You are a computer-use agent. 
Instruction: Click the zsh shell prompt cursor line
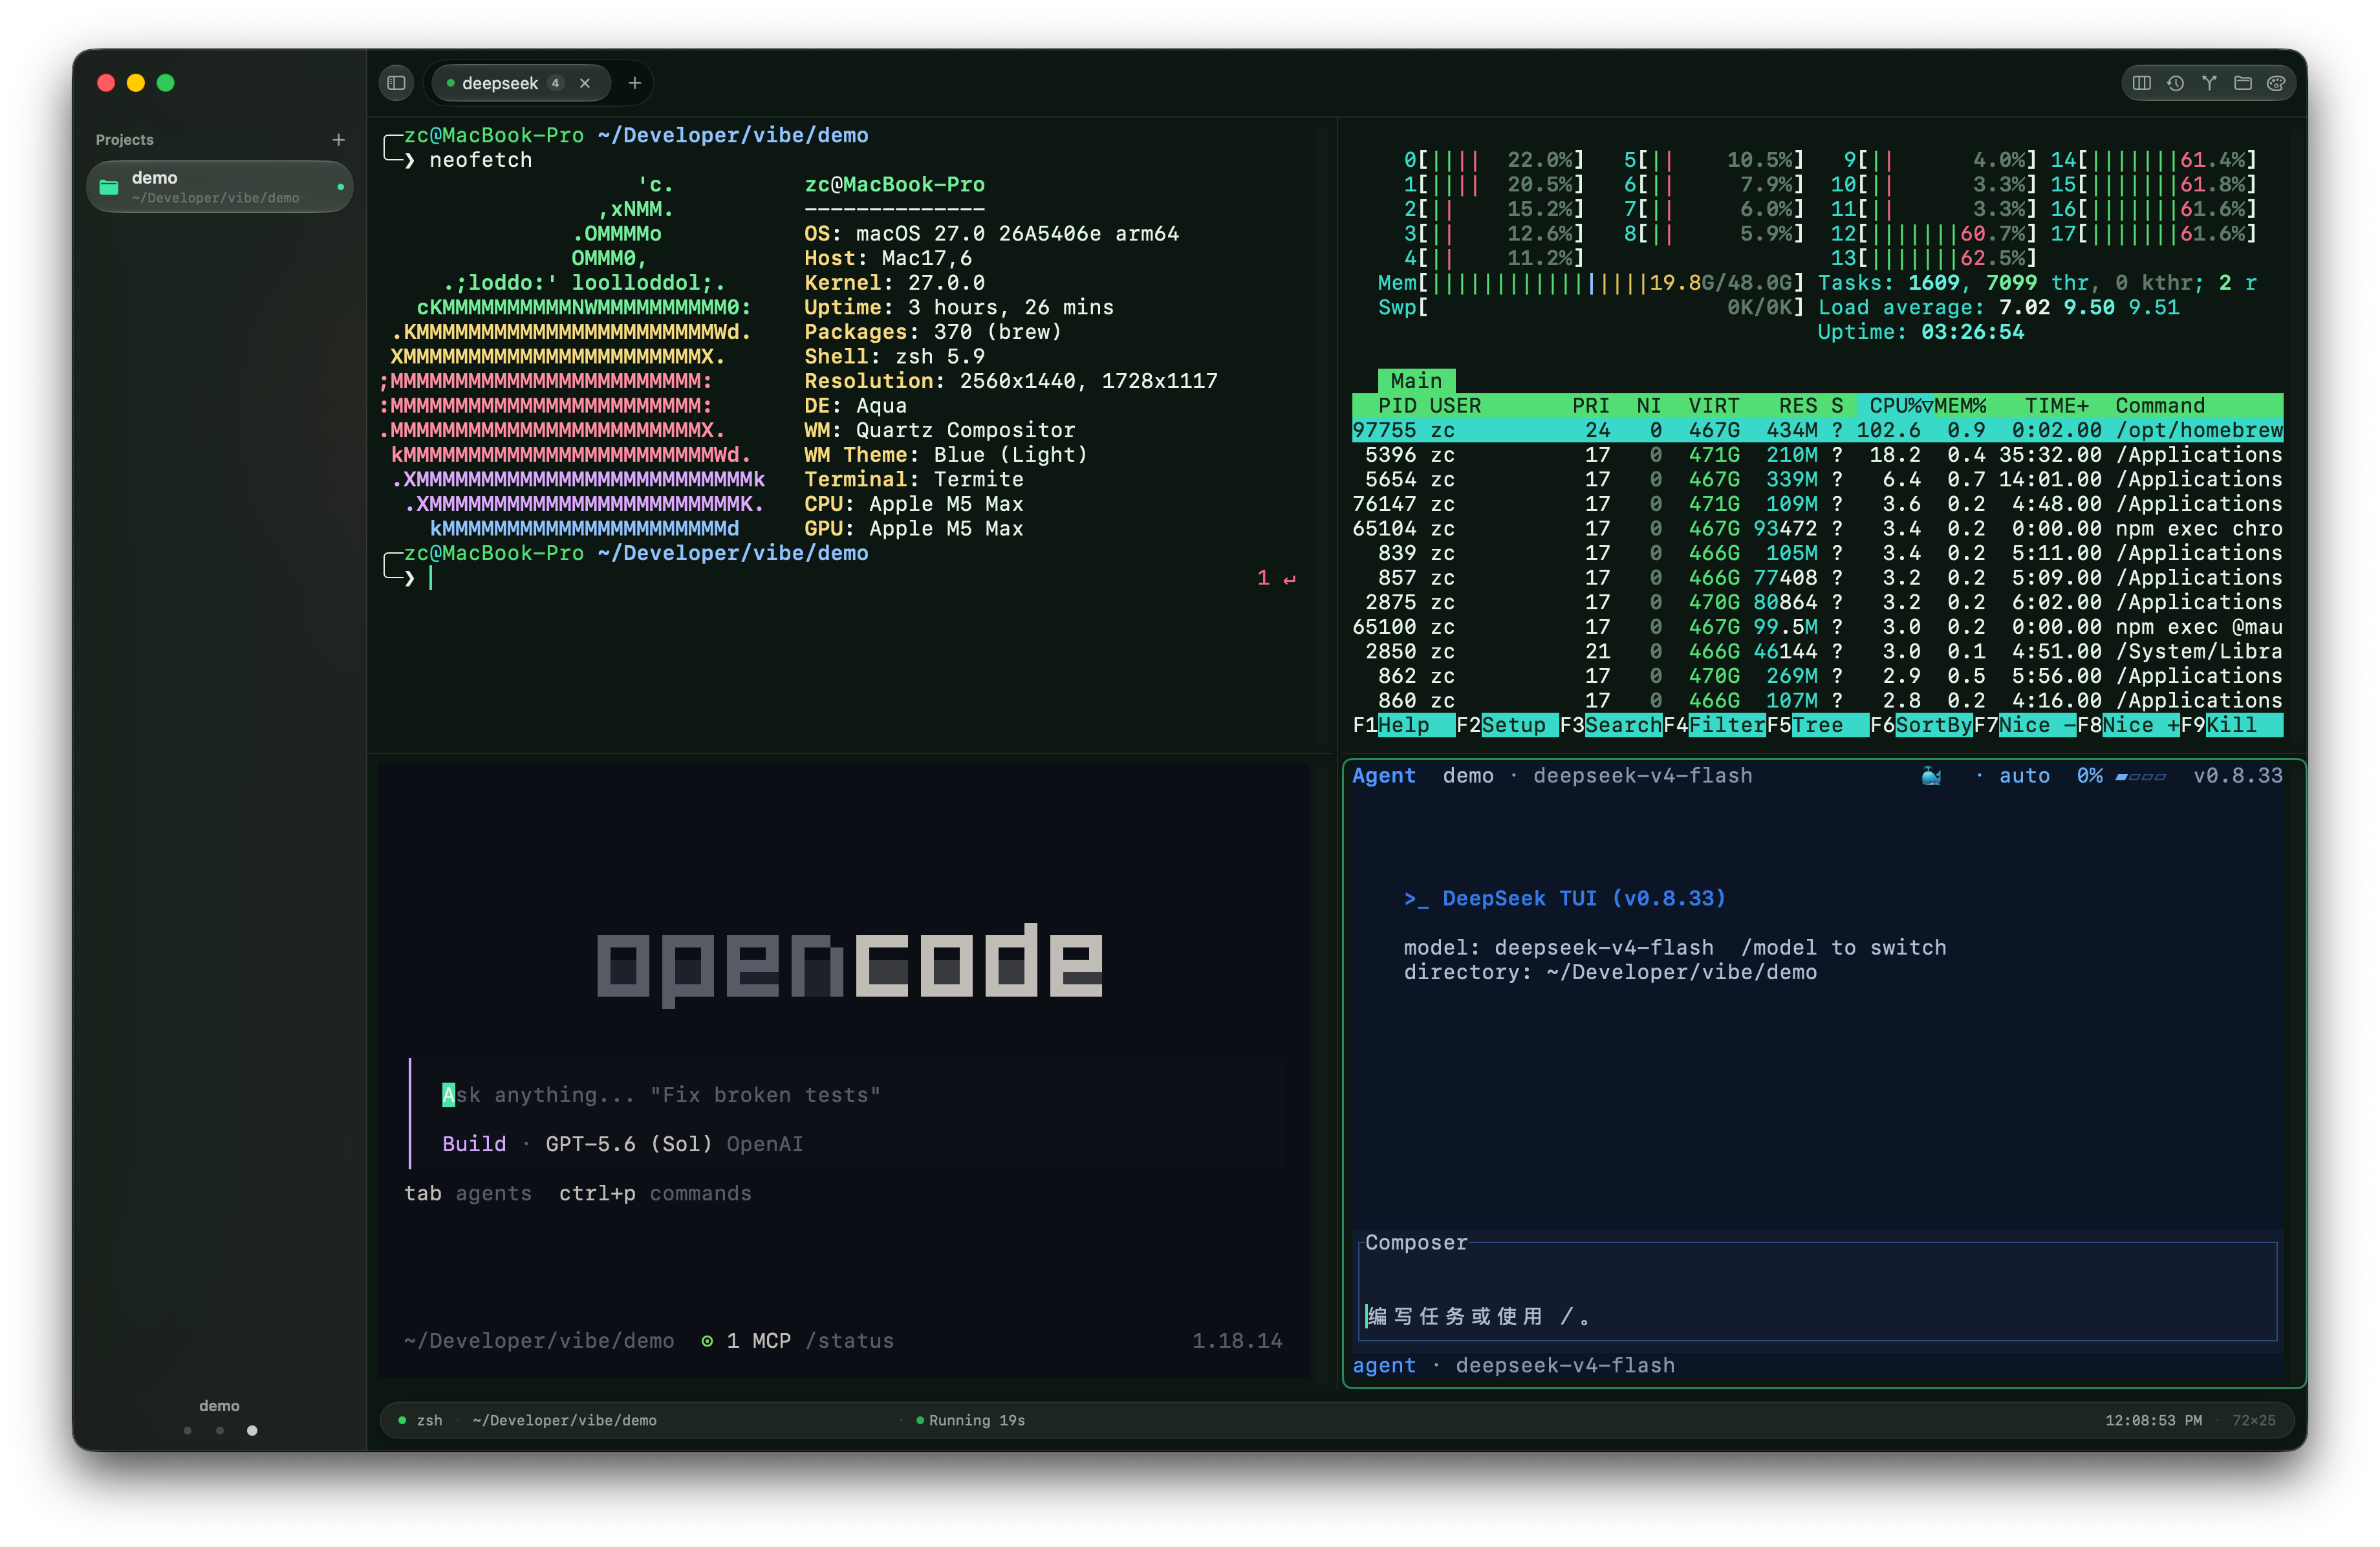coord(840,578)
